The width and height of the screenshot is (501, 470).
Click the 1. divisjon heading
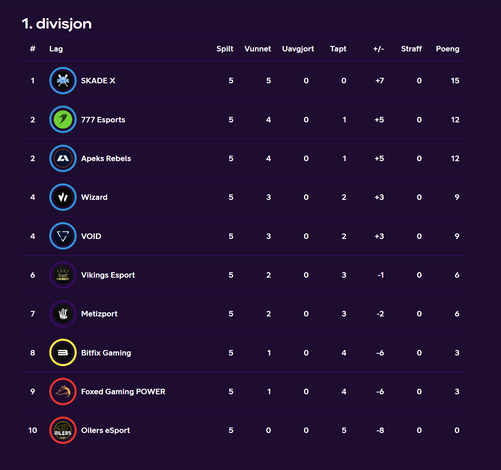tap(57, 24)
